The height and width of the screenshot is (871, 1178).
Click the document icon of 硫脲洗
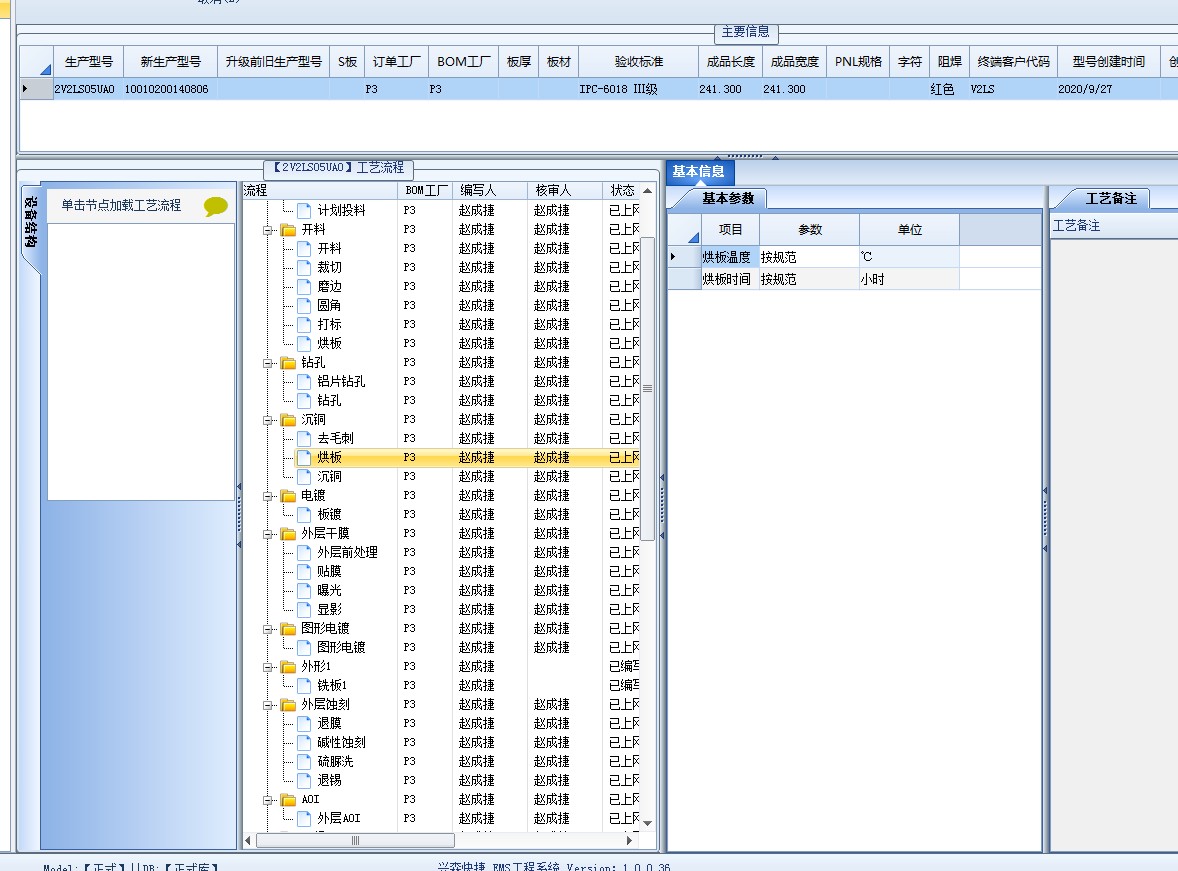pos(304,761)
